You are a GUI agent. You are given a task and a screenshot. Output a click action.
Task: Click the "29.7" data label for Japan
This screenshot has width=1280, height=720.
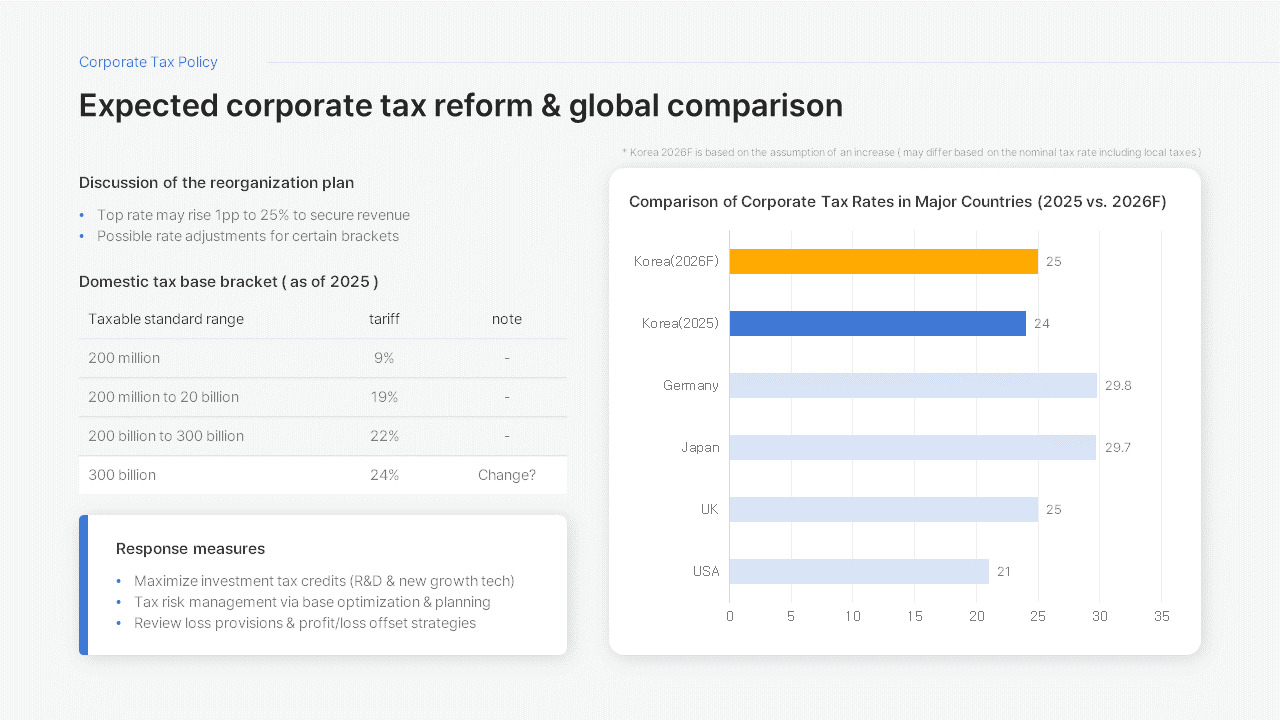click(x=1118, y=447)
